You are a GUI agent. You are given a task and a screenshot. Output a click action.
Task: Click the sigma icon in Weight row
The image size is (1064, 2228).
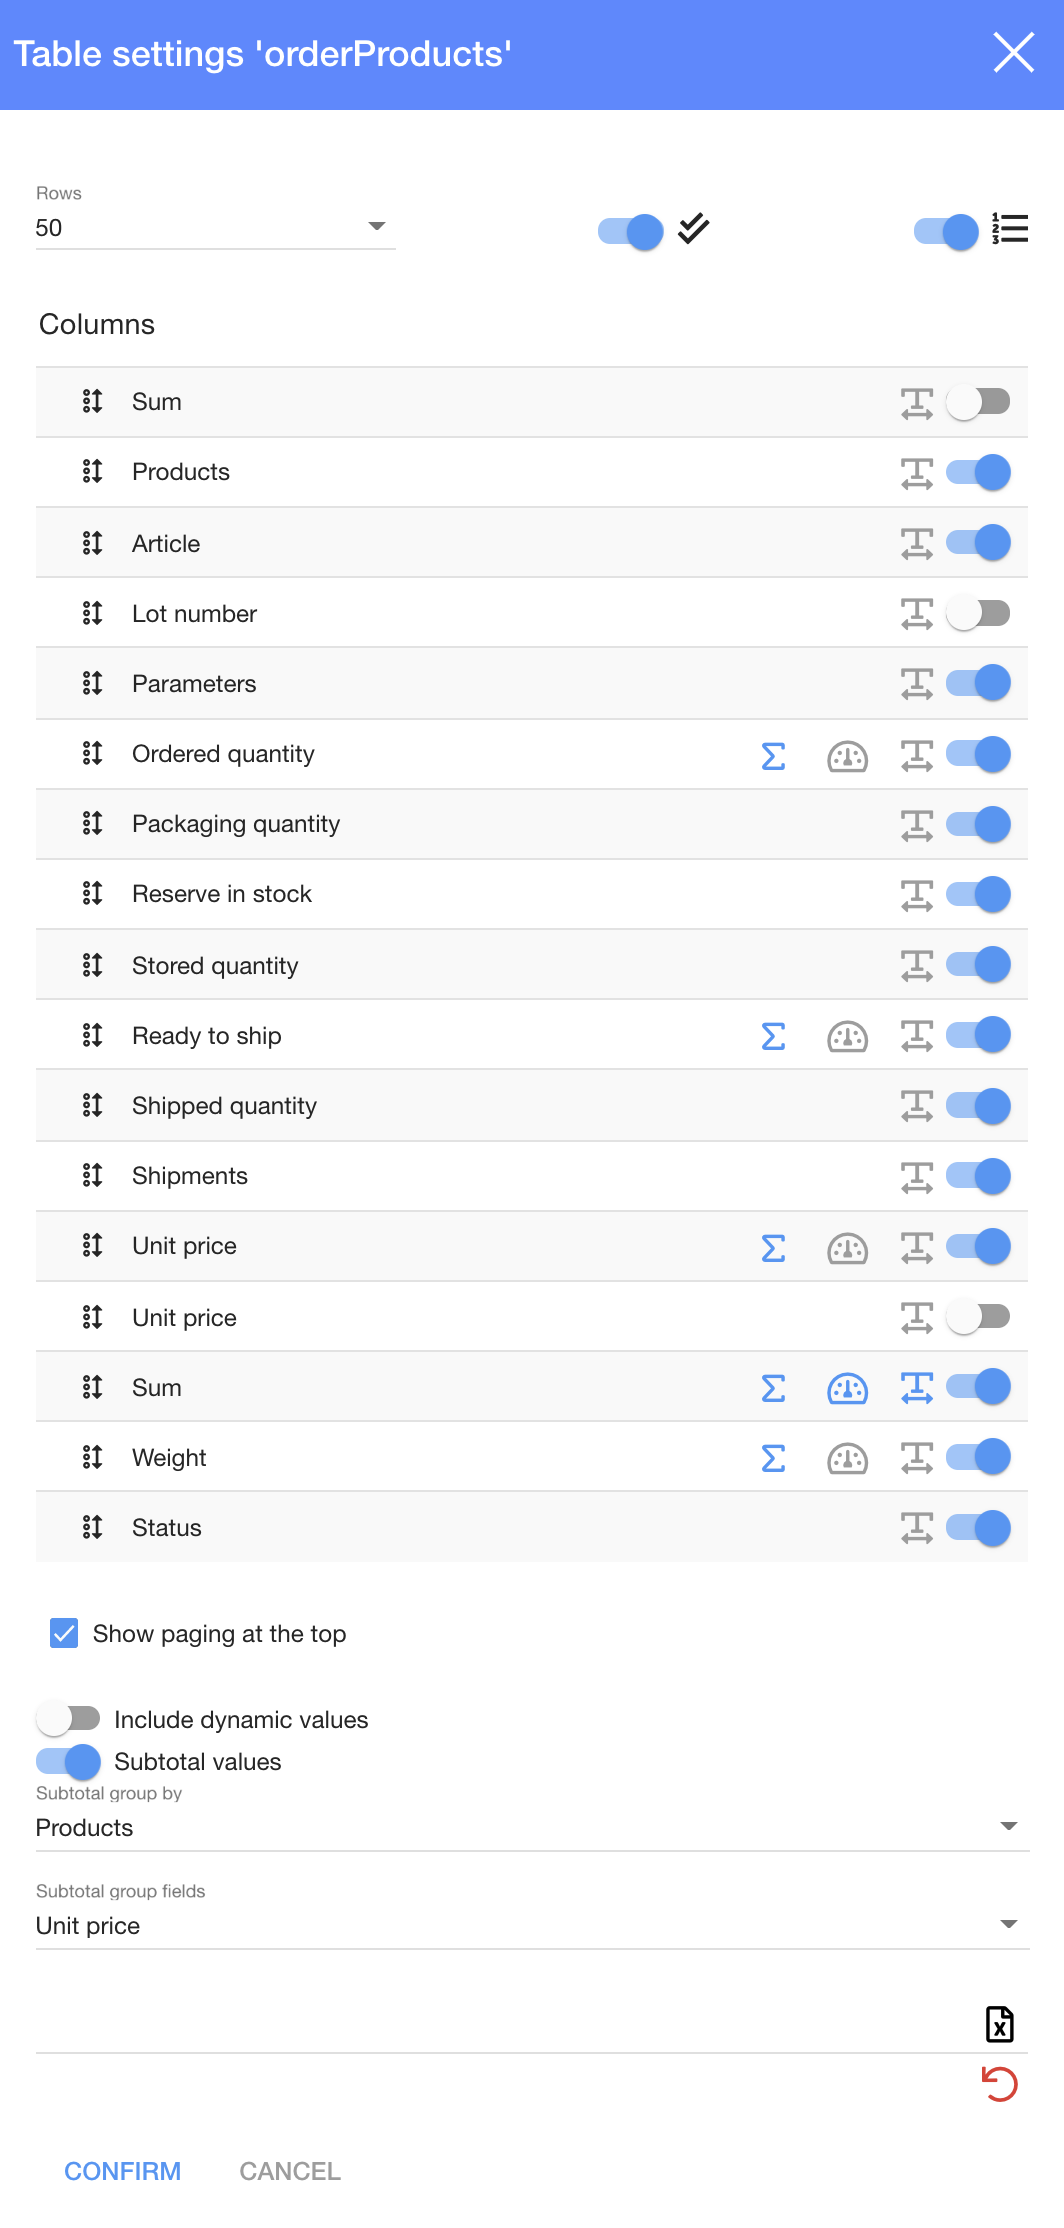tap(773, 1459)
